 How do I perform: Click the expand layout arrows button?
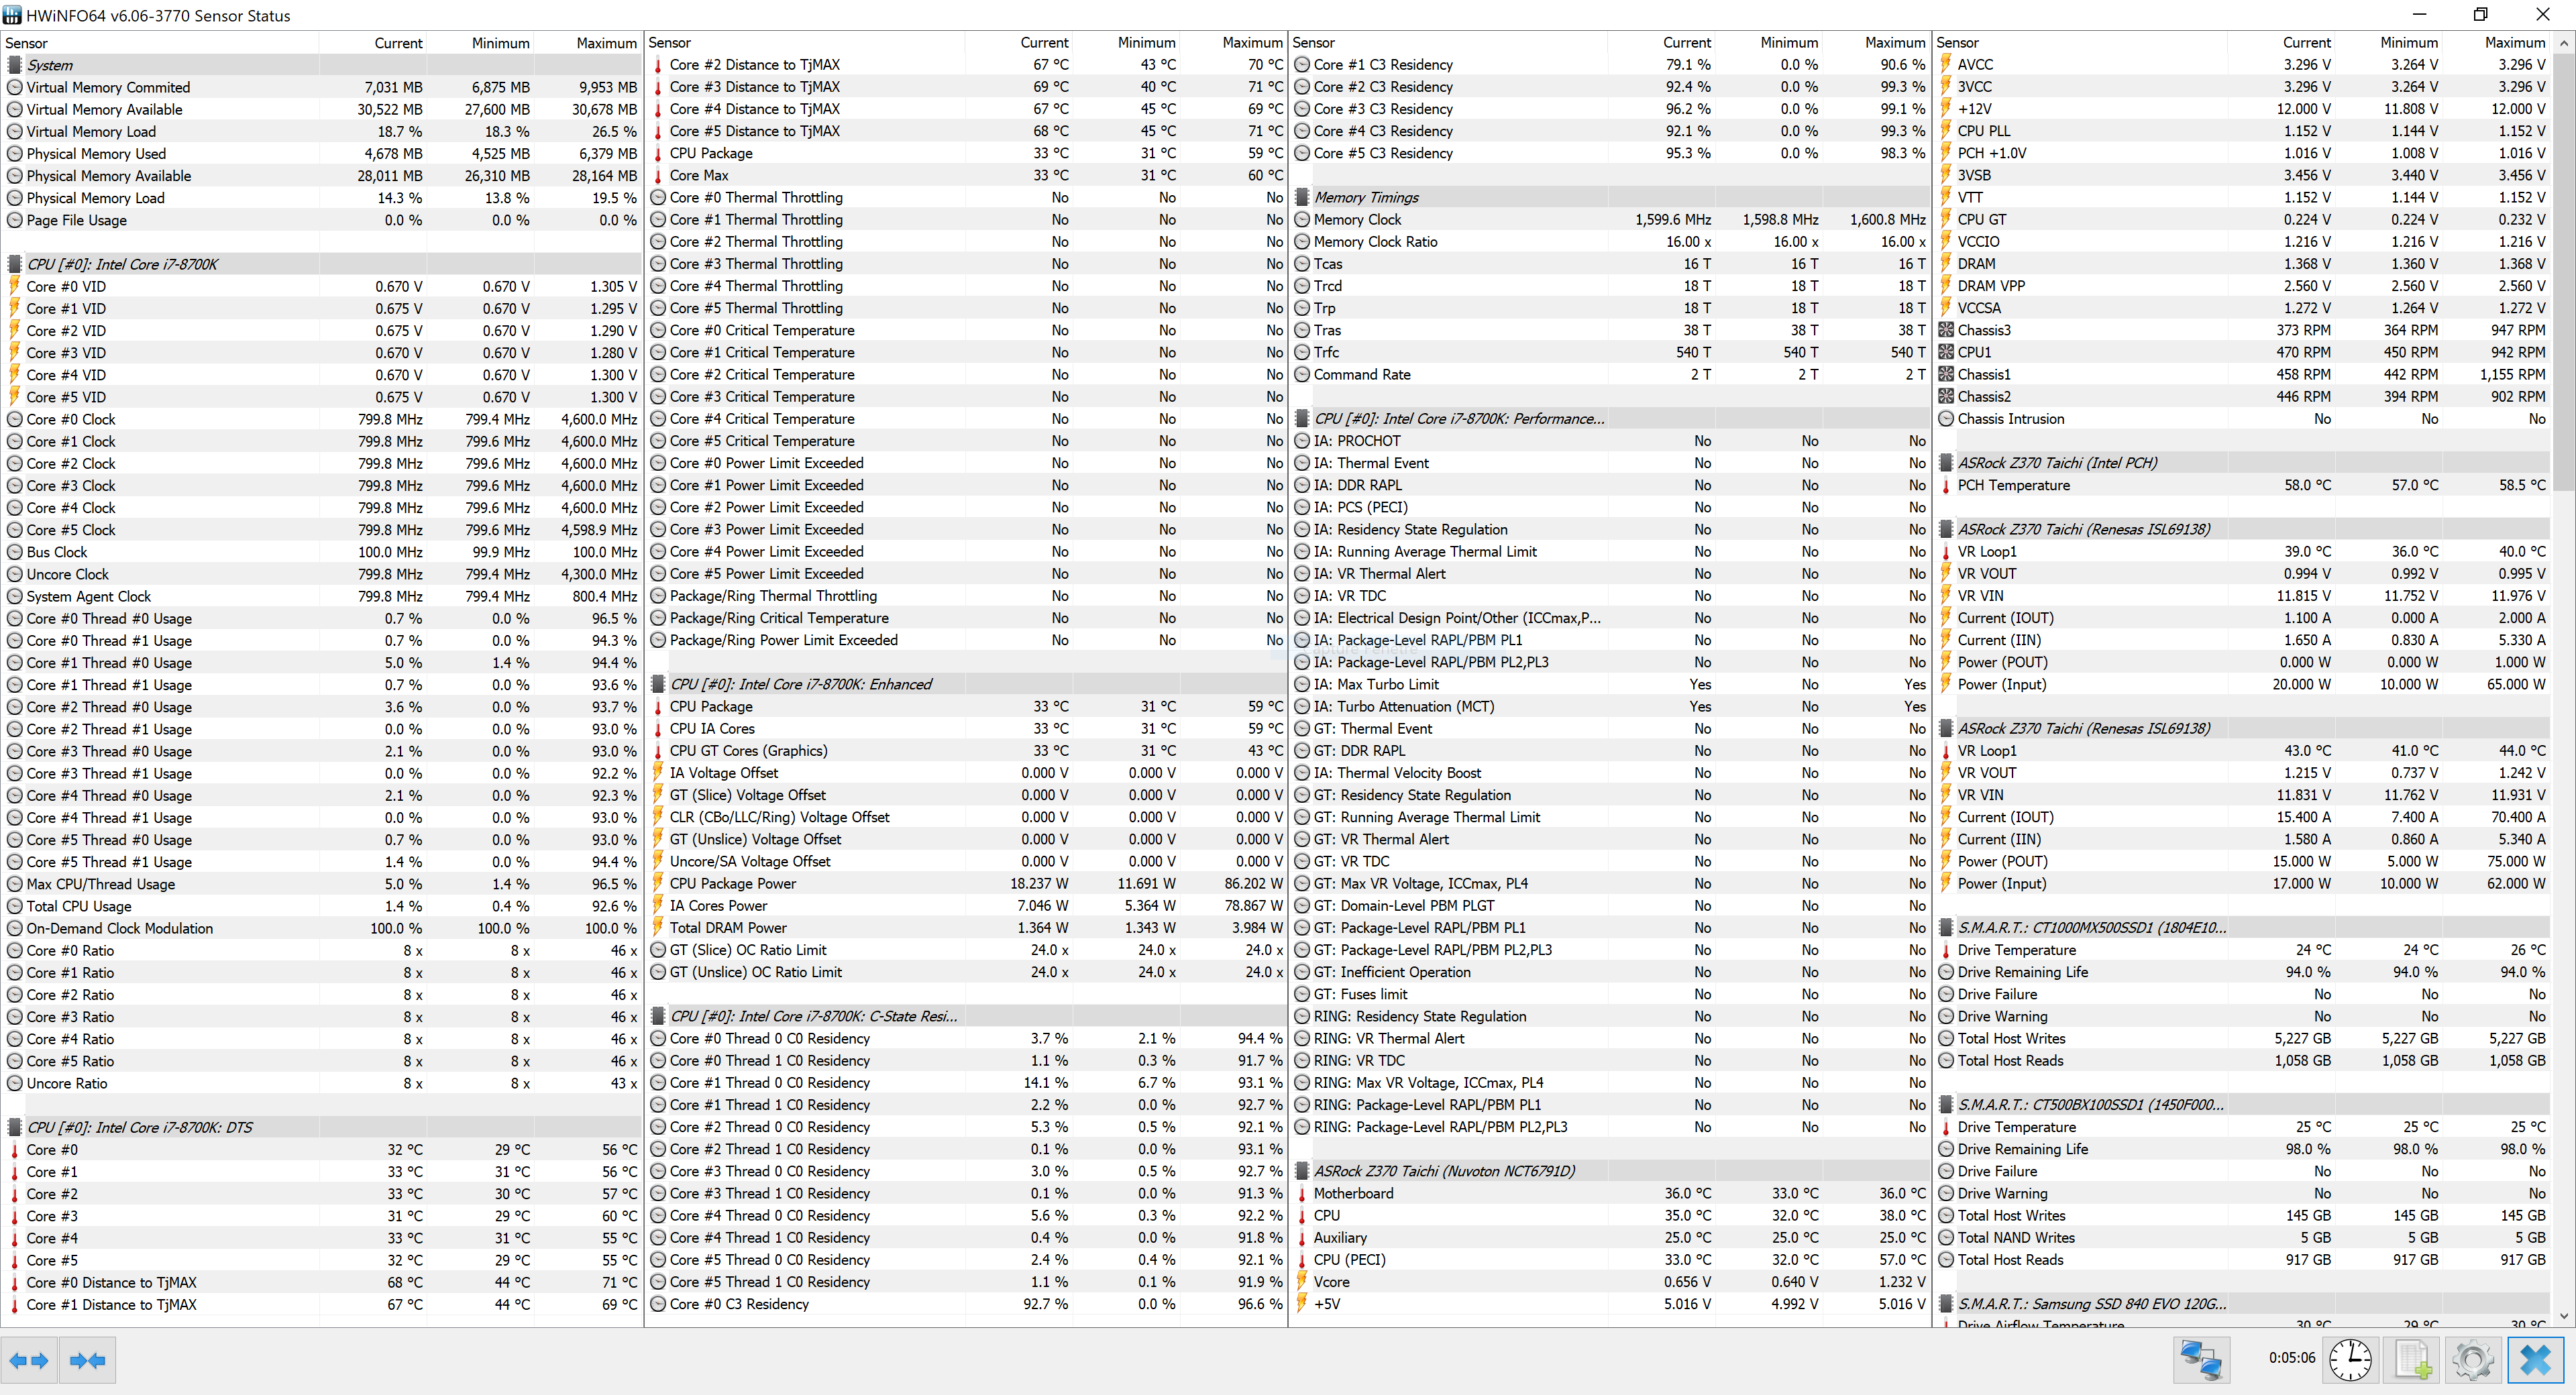coord(28,1360)
